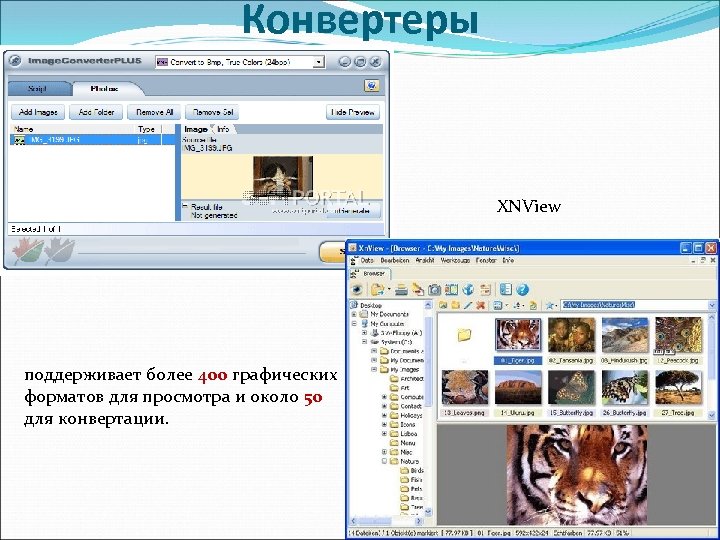The image size is (720, 540).
Task: Click the layout panel icon in XnView toolbar
Action: point(506,290)
